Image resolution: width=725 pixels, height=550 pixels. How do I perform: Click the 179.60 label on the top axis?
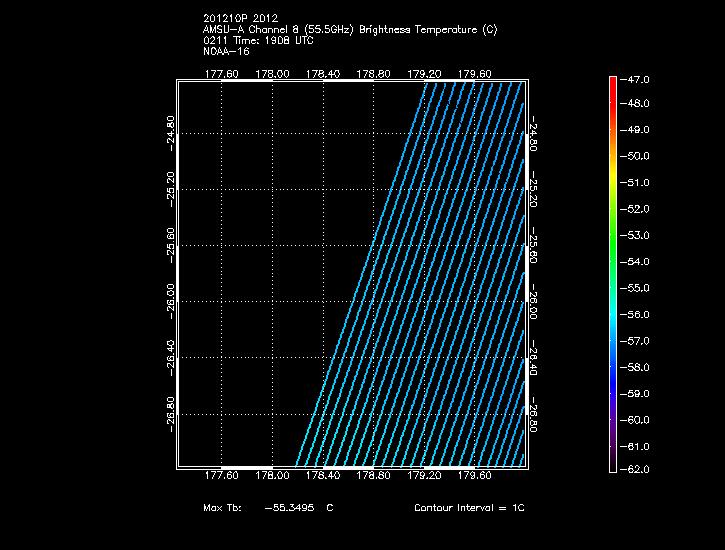475,73
